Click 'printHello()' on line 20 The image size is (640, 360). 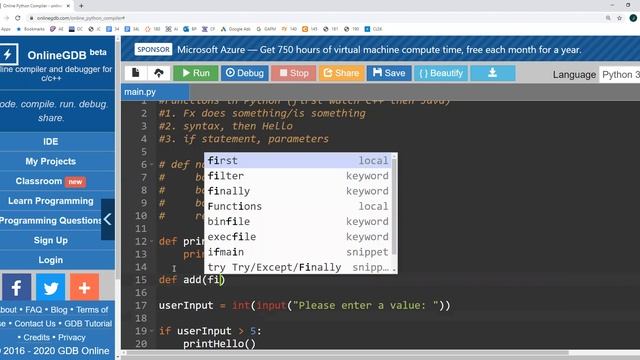click(219, 344)
